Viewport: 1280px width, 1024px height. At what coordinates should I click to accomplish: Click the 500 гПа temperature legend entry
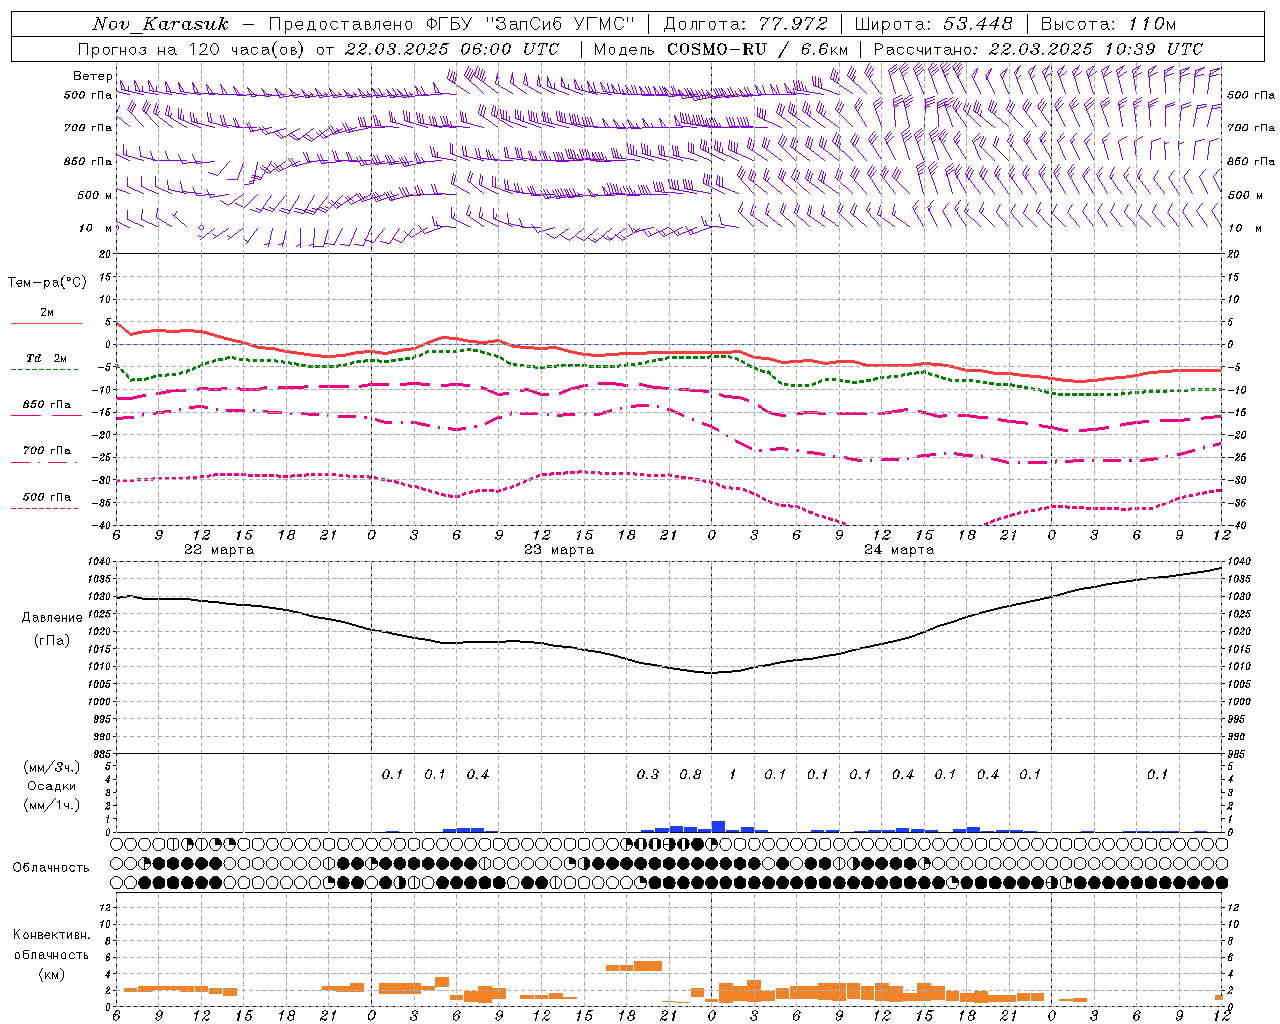click(47, 497)
